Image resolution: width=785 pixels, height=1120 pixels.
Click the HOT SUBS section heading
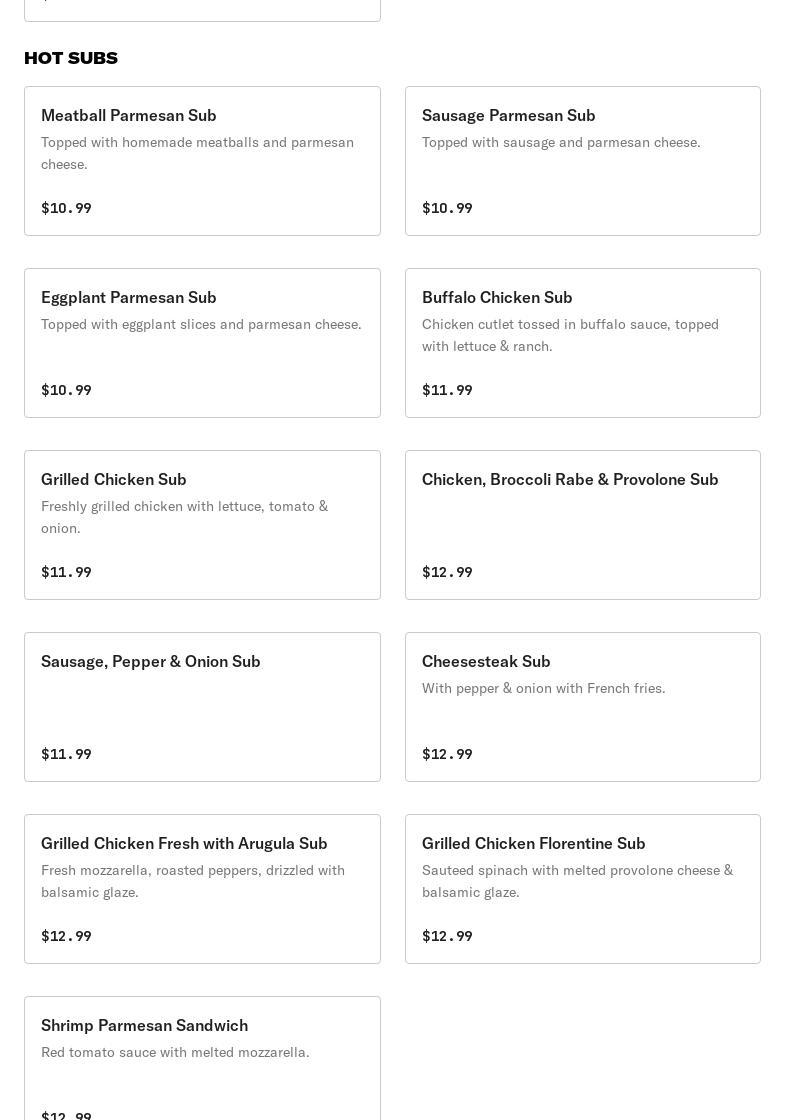pyautogui.click(x=71, y=58)
